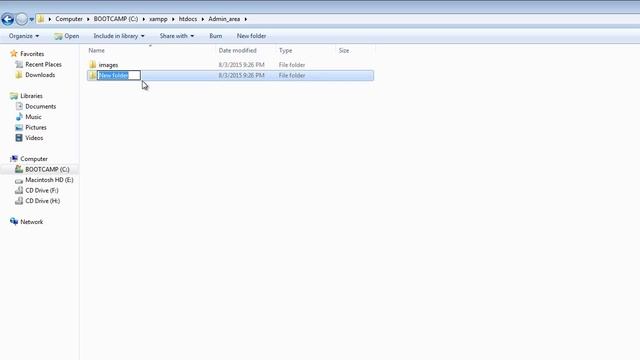Select BOOTCAMP (C:) in the navigation pane
The height and width of the screenshot is (360, 640).
(47, 169)
